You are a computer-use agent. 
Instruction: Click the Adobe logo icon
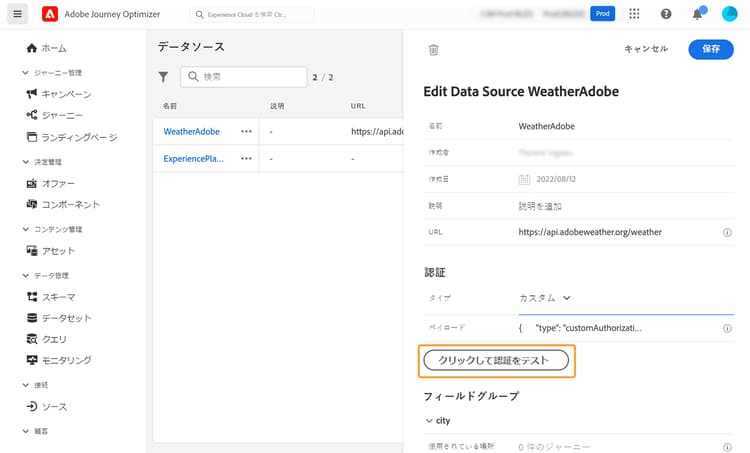click(50, 14)
